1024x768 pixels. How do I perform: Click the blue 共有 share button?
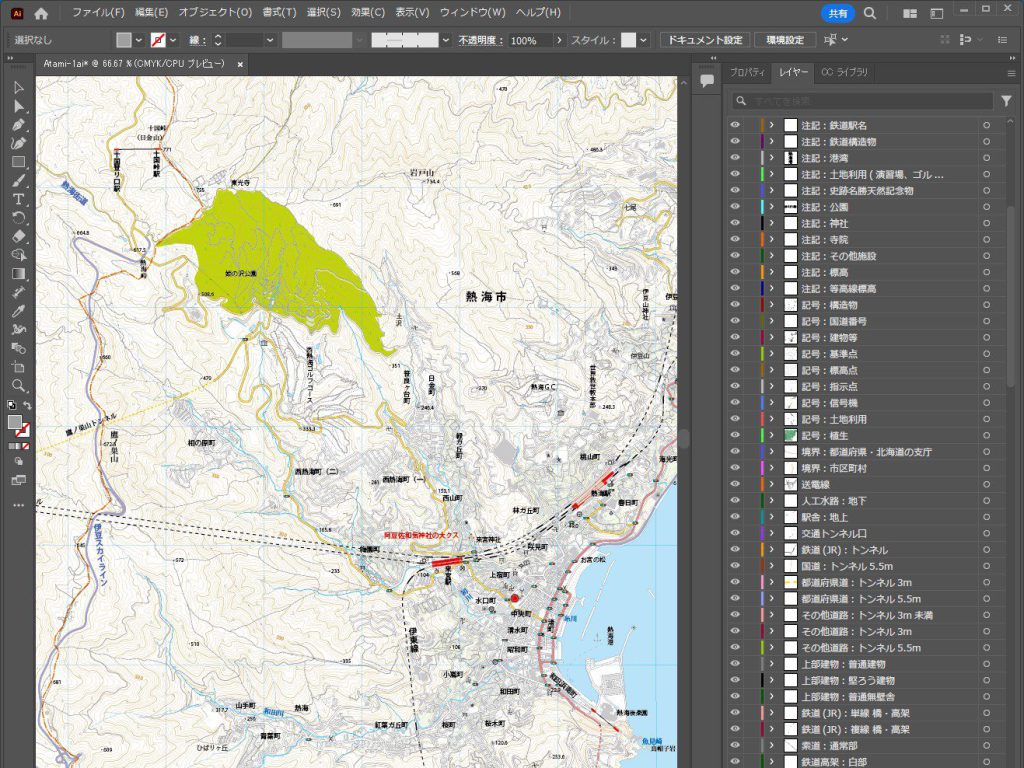coord(837,12)
